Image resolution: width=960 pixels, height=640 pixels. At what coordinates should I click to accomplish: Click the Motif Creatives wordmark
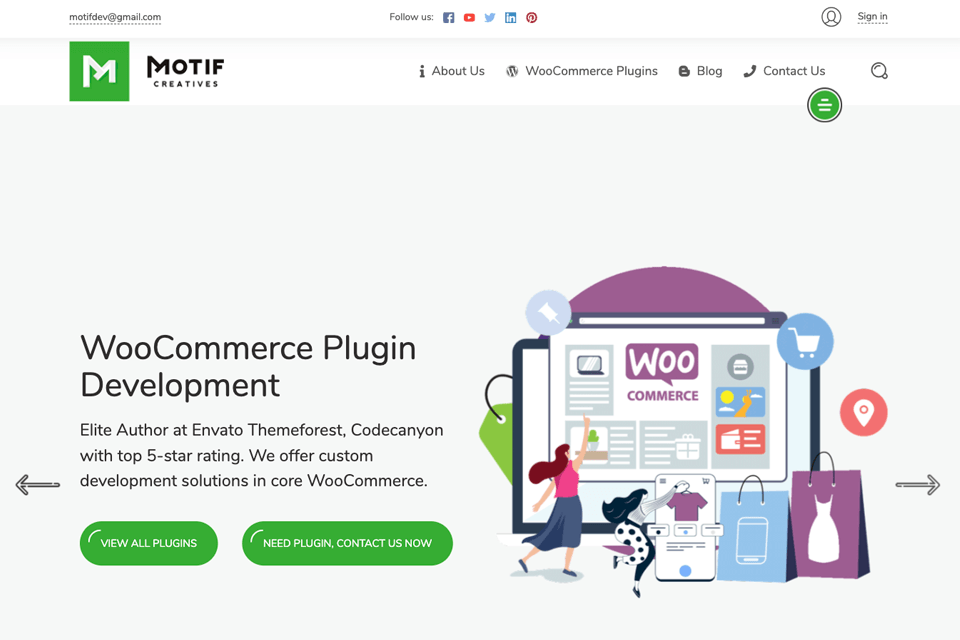click(185, 72)
